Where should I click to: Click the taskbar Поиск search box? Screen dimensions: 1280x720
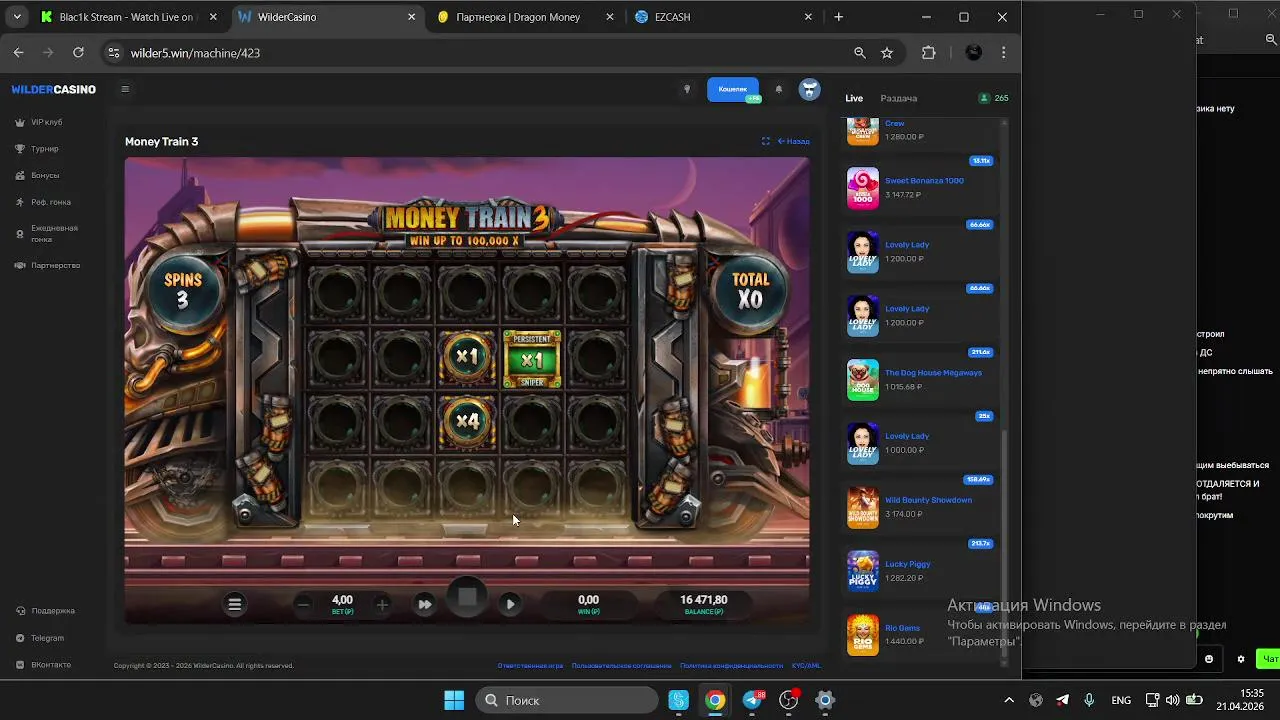(x=567, y=700)
